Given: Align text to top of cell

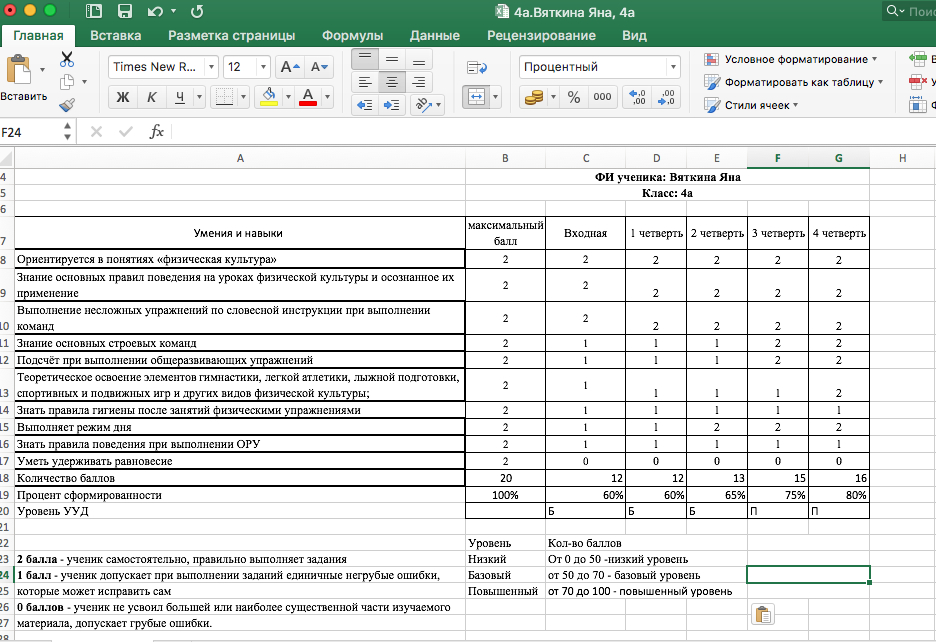Looking at the screenshot, I should click(x=365, y=59).
